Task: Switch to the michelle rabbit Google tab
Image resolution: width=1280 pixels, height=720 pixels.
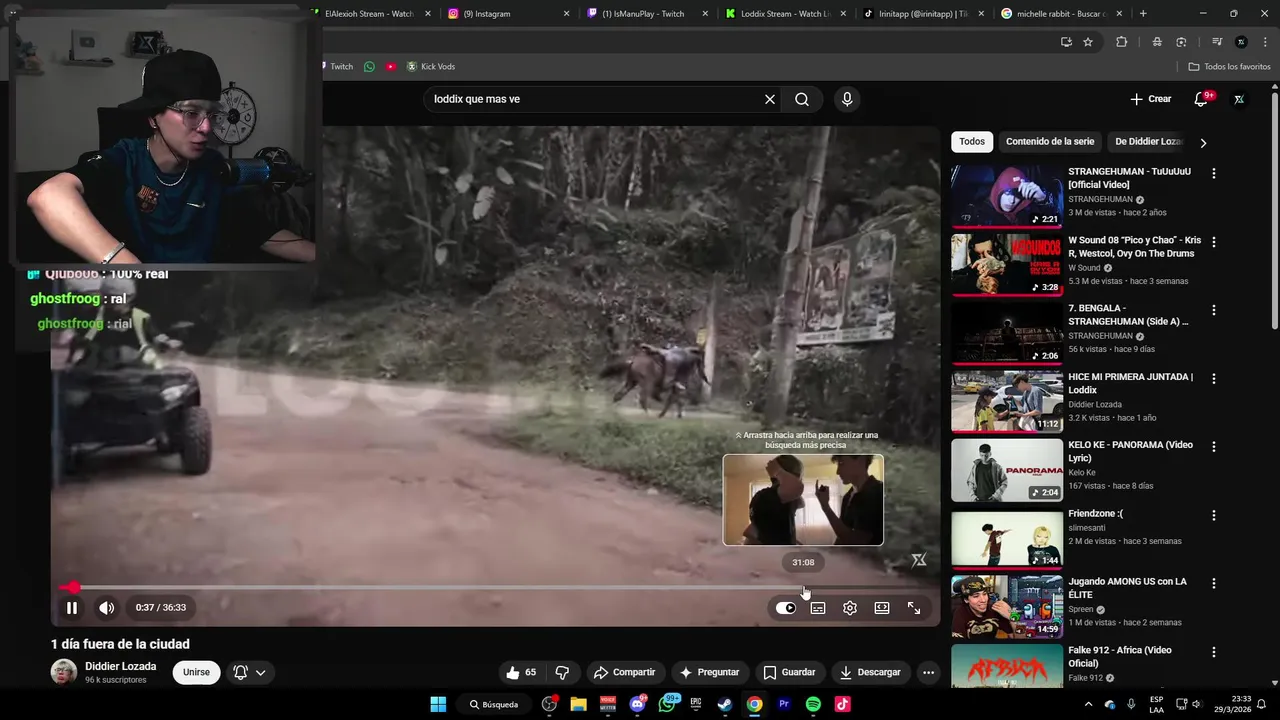Action: (x=1062, y=14)
